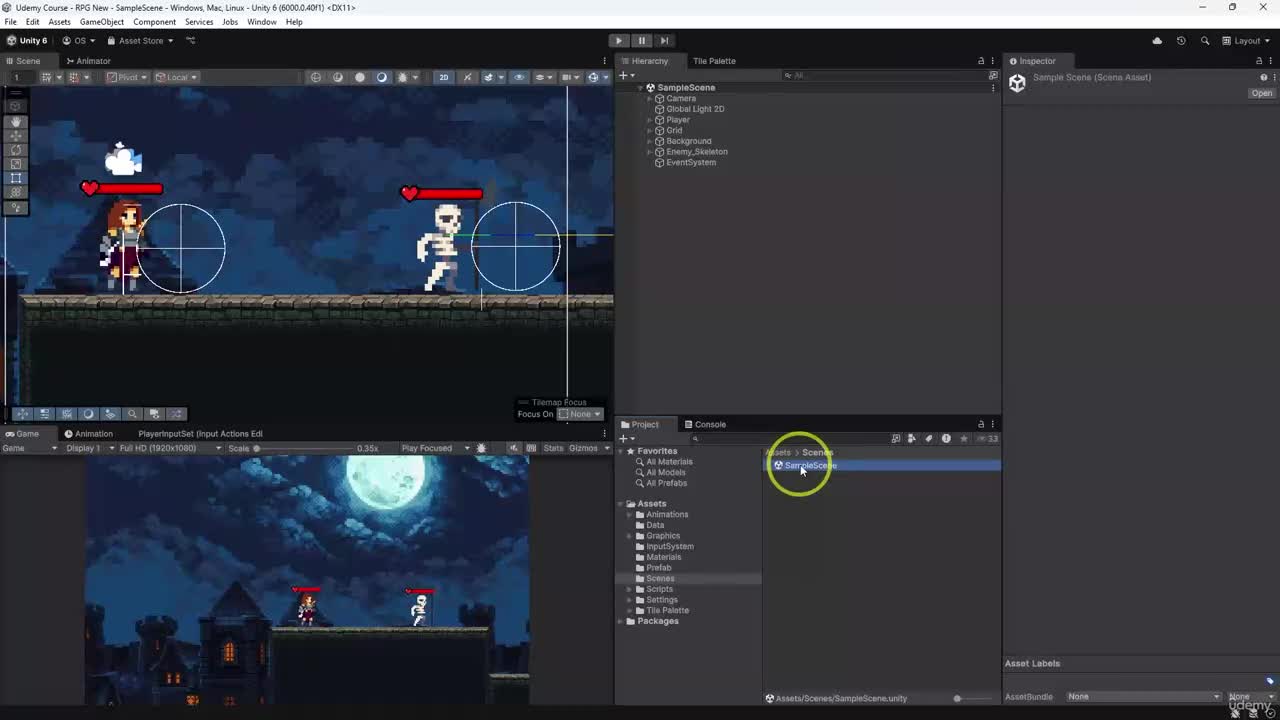Image resolution: width=1280 pixels, height=720 pixels.
Task: Open Inspector help icon for Sample Scene
Action: [x=1264, y=78]
